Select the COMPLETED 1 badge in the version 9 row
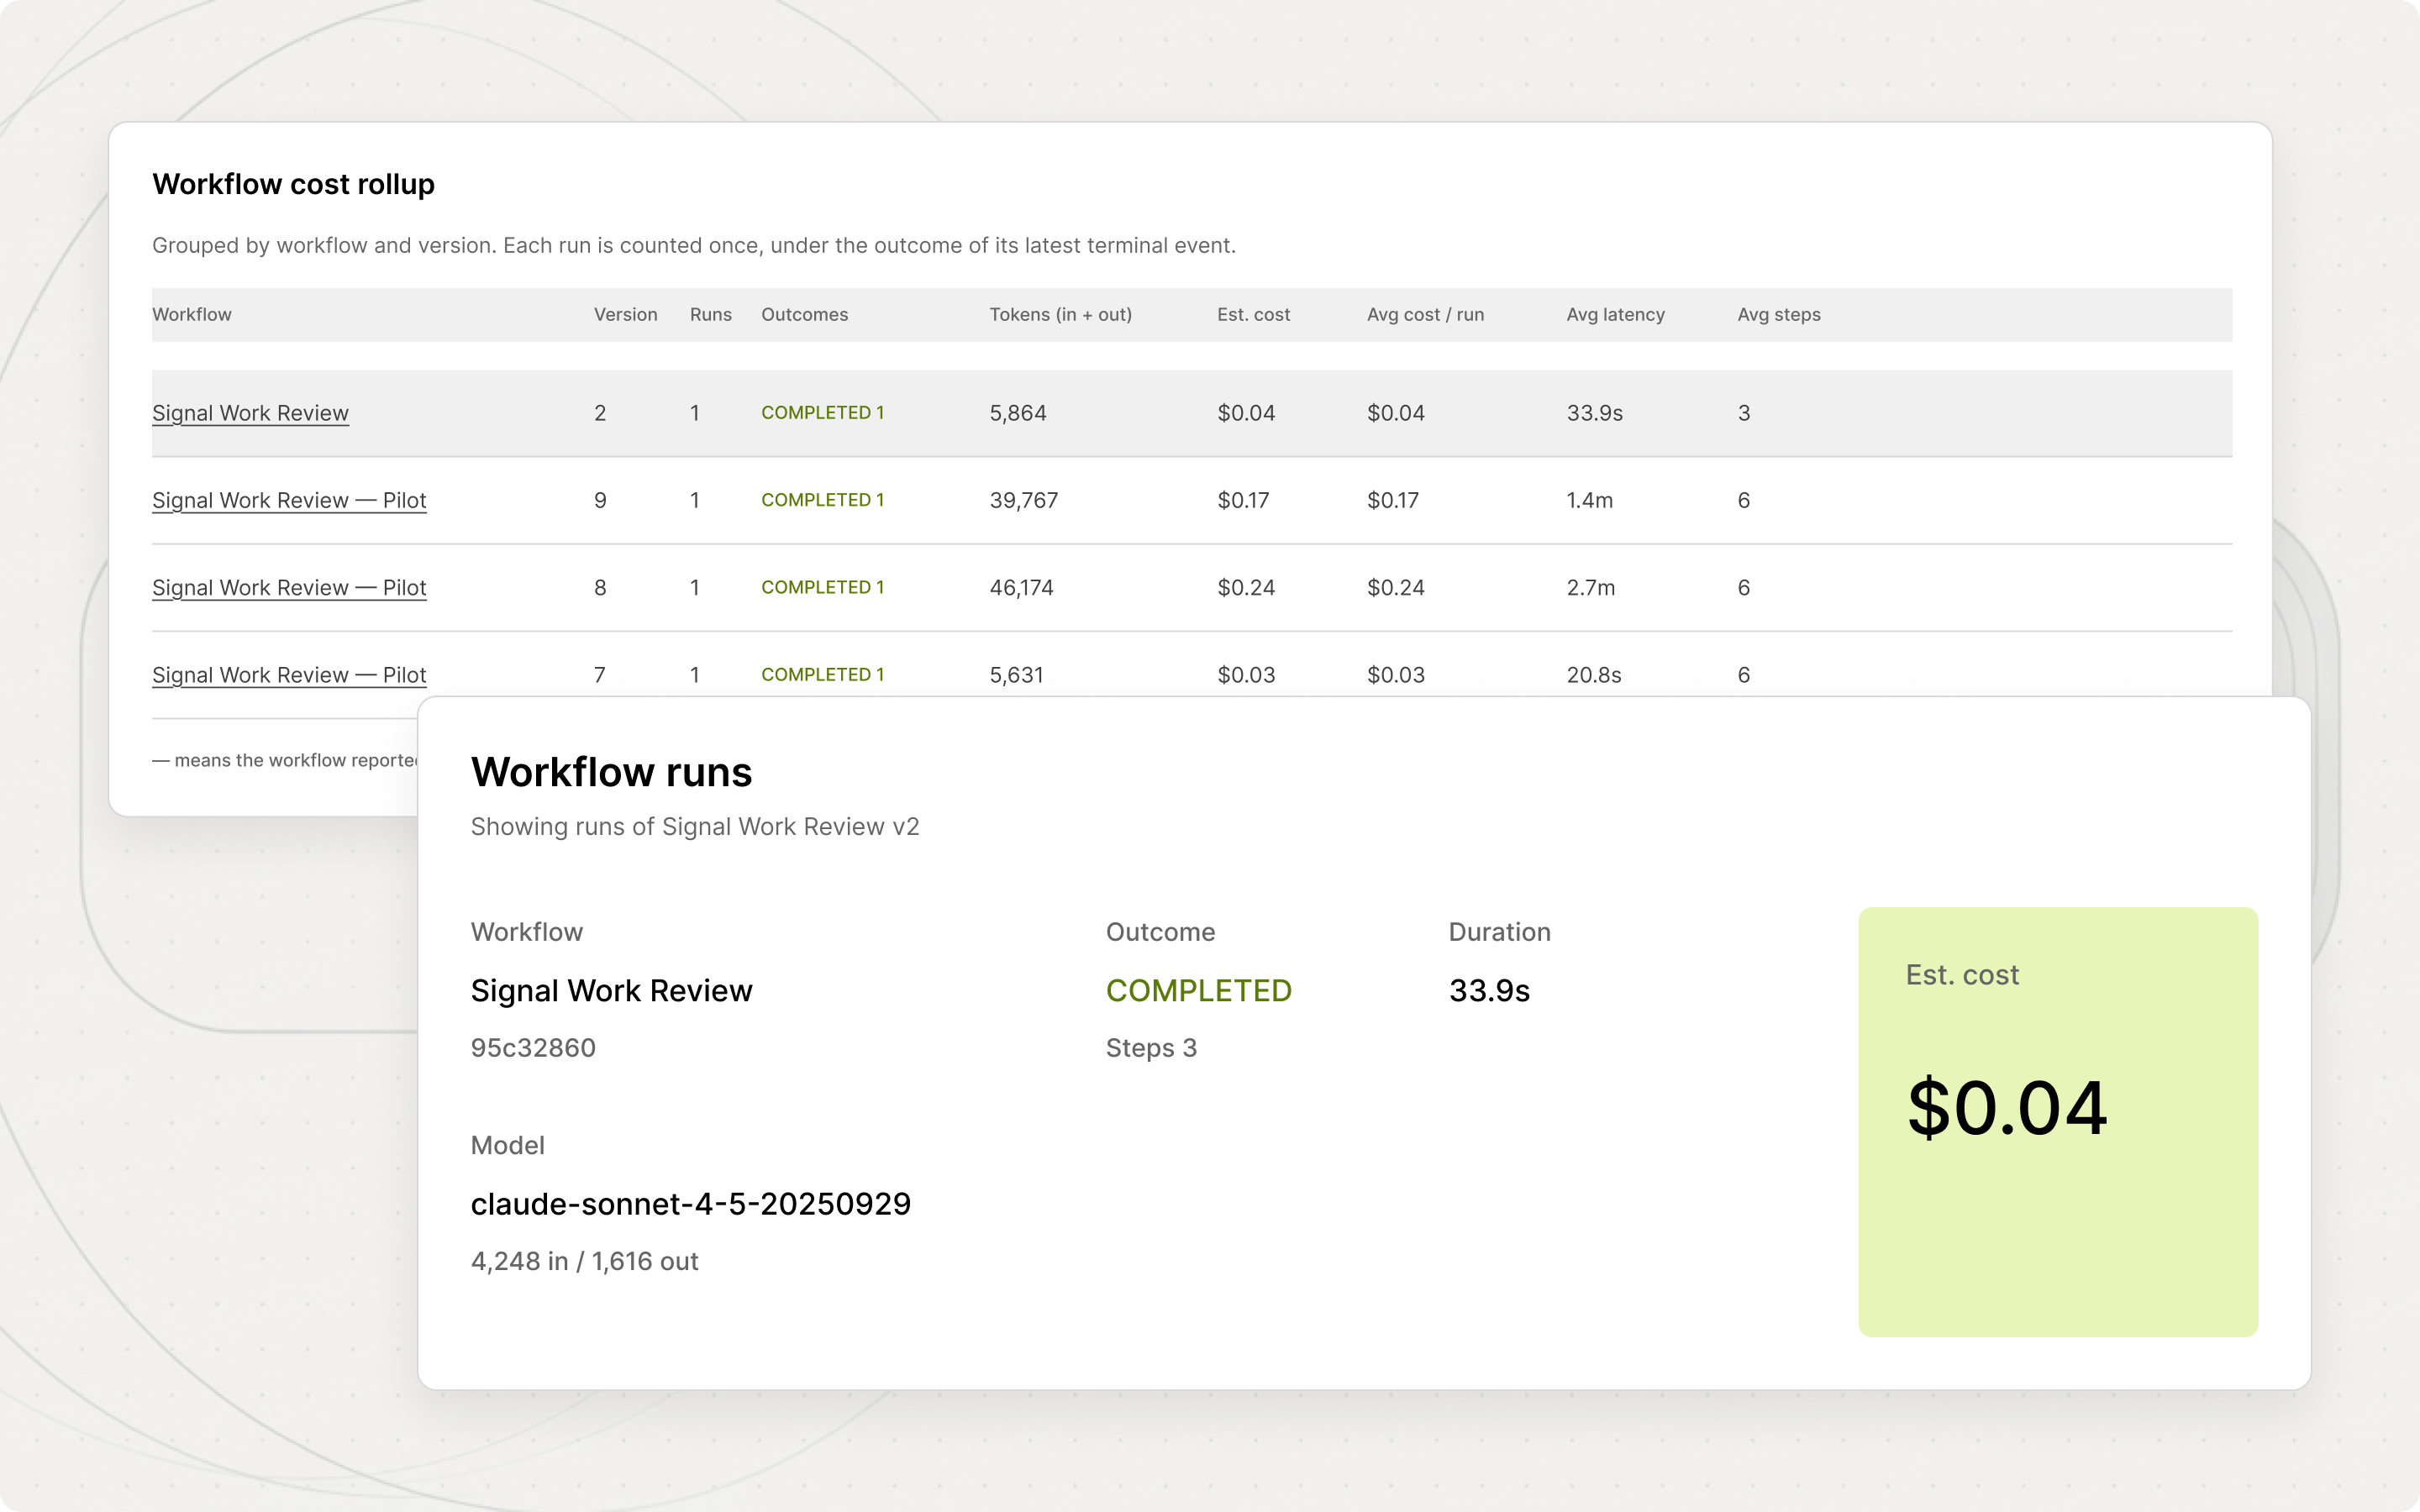The image size is (2420, 1512). (823, 500)
